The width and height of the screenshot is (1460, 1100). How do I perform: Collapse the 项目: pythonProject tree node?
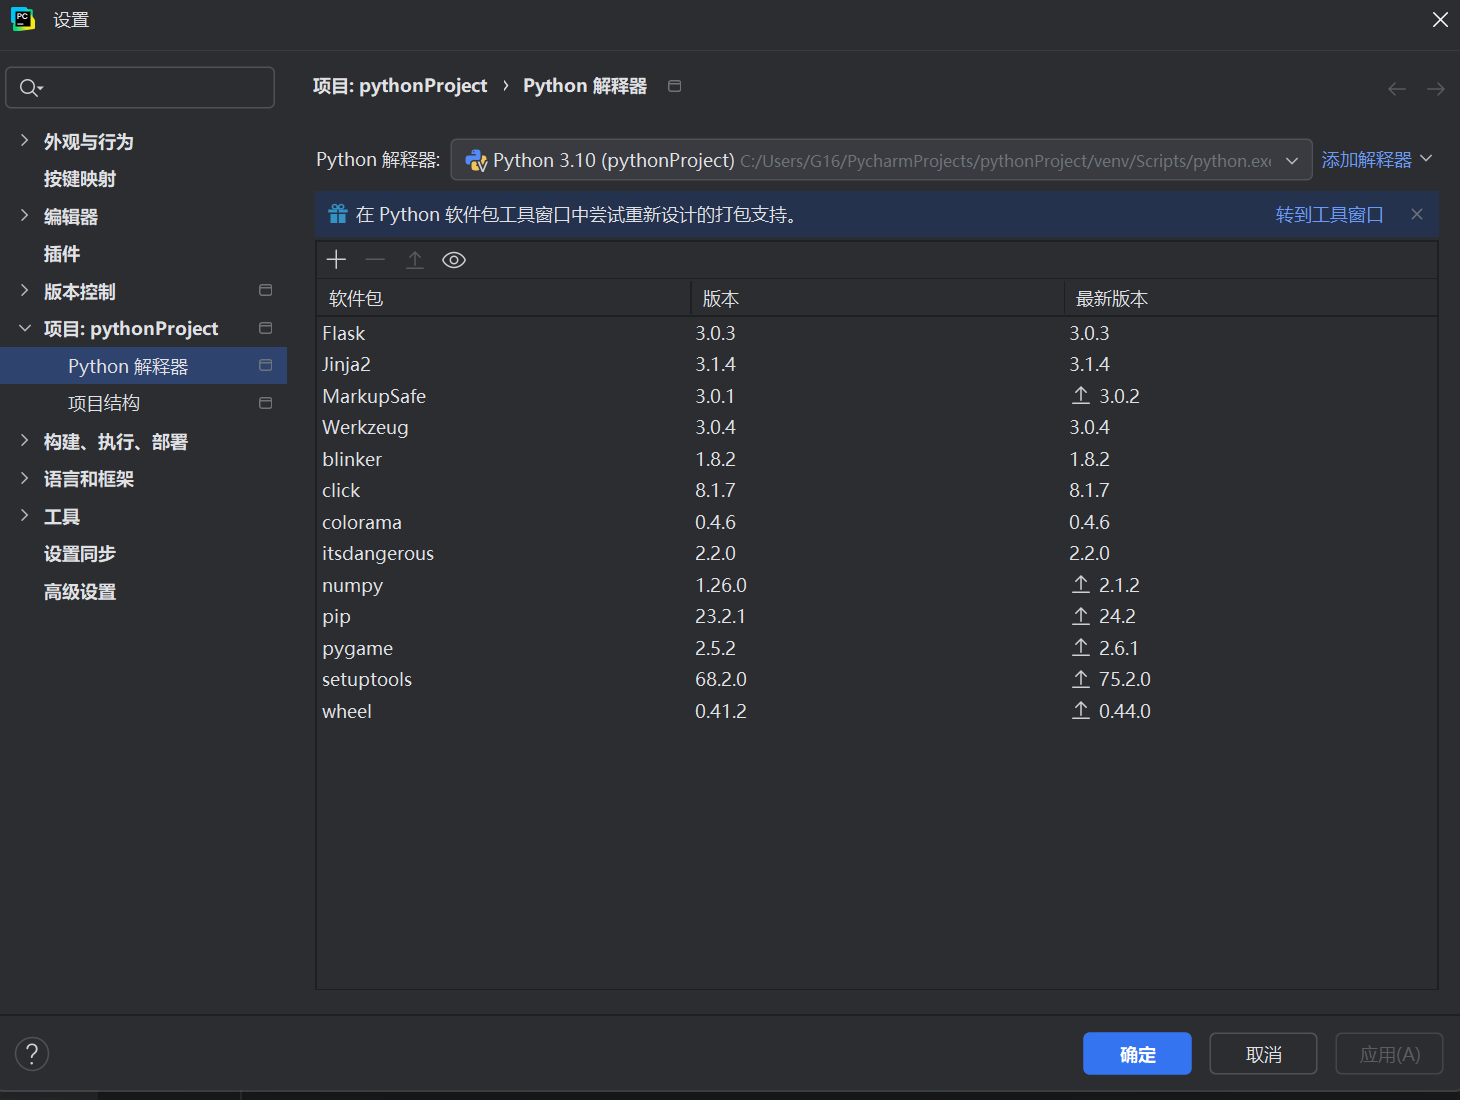pos(25,328)
